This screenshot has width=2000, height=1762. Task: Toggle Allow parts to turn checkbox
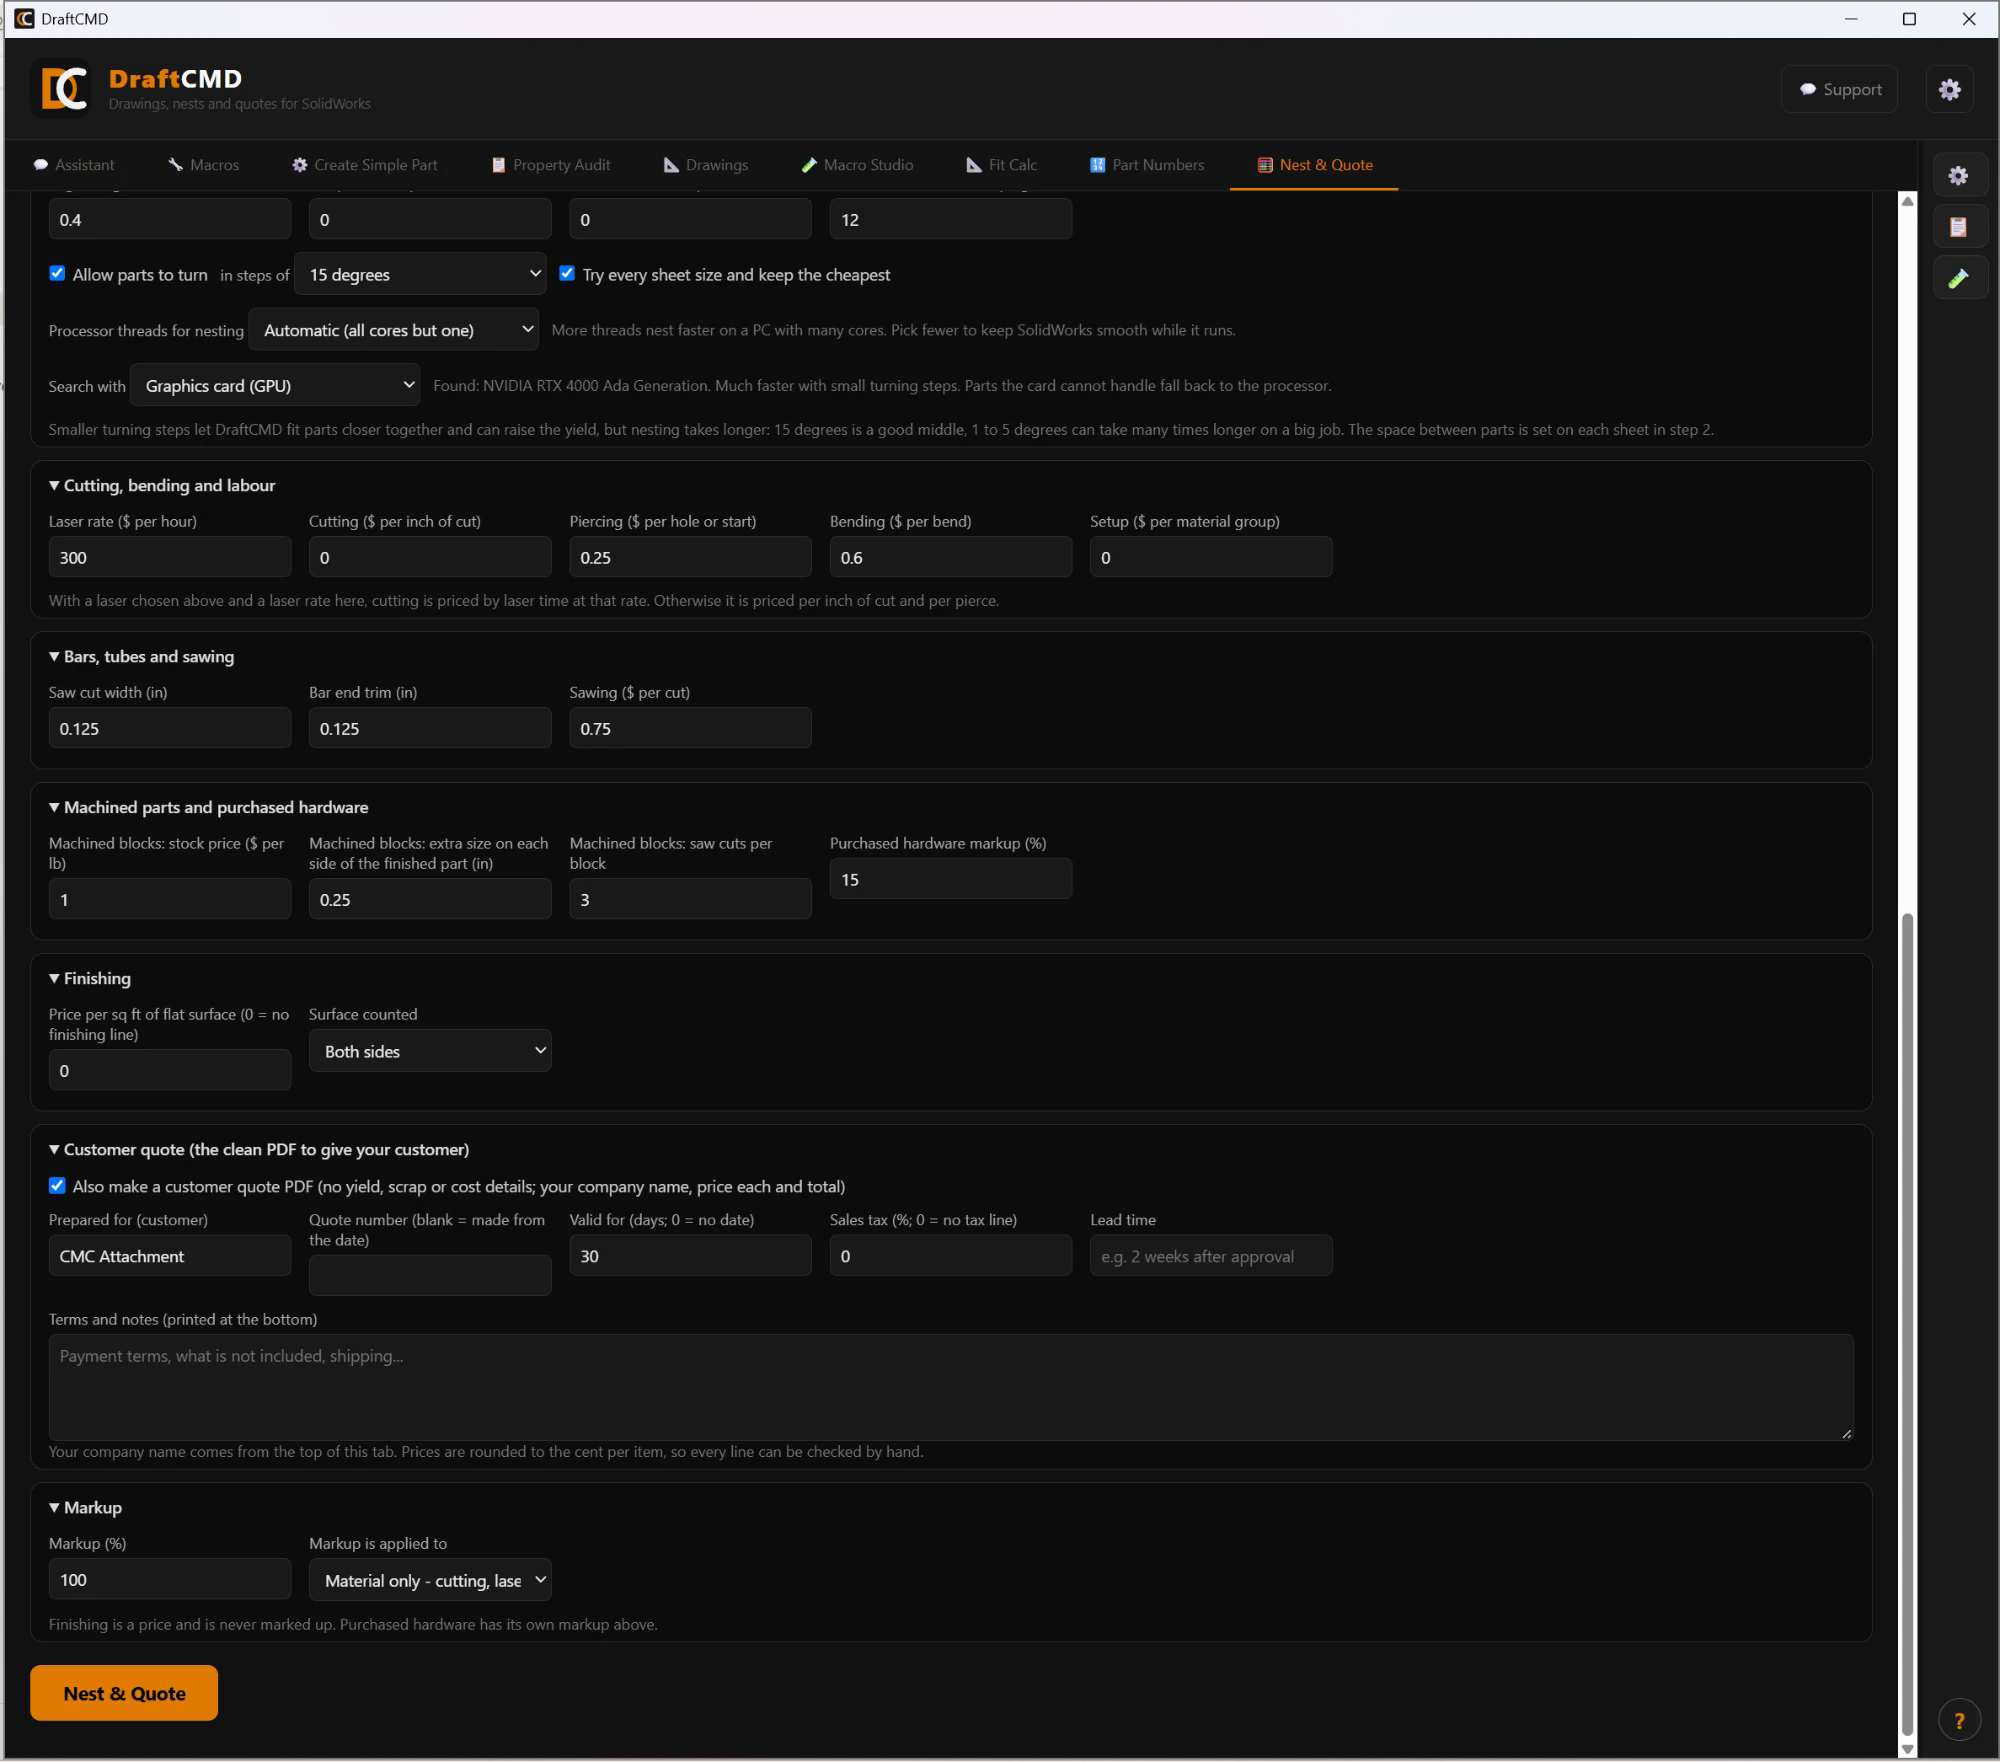click(x=57, y=274)
